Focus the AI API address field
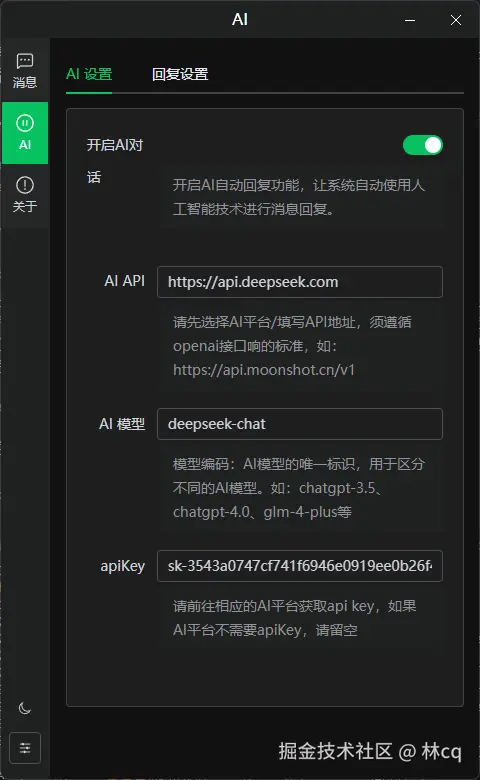The image size is (480, 780). click(x=300, y=282)
